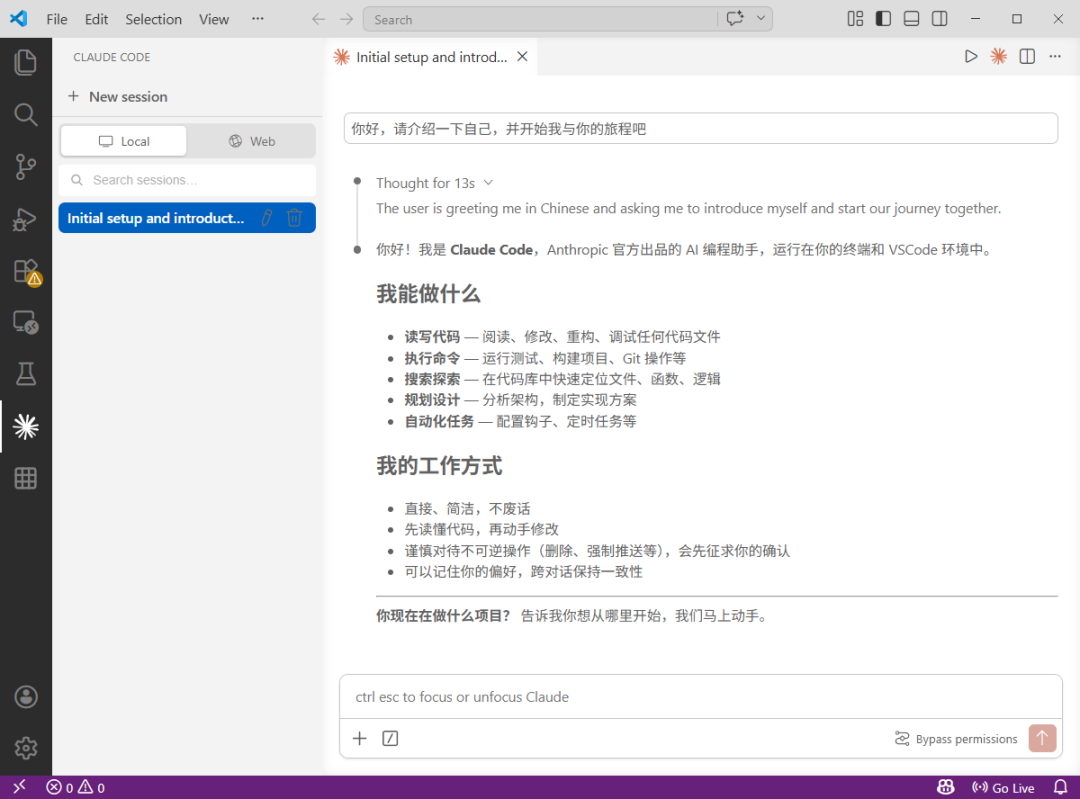Viewport: 1080px width, 799px height.
Task: Focus the Claude chat message input
Action: 700,697
